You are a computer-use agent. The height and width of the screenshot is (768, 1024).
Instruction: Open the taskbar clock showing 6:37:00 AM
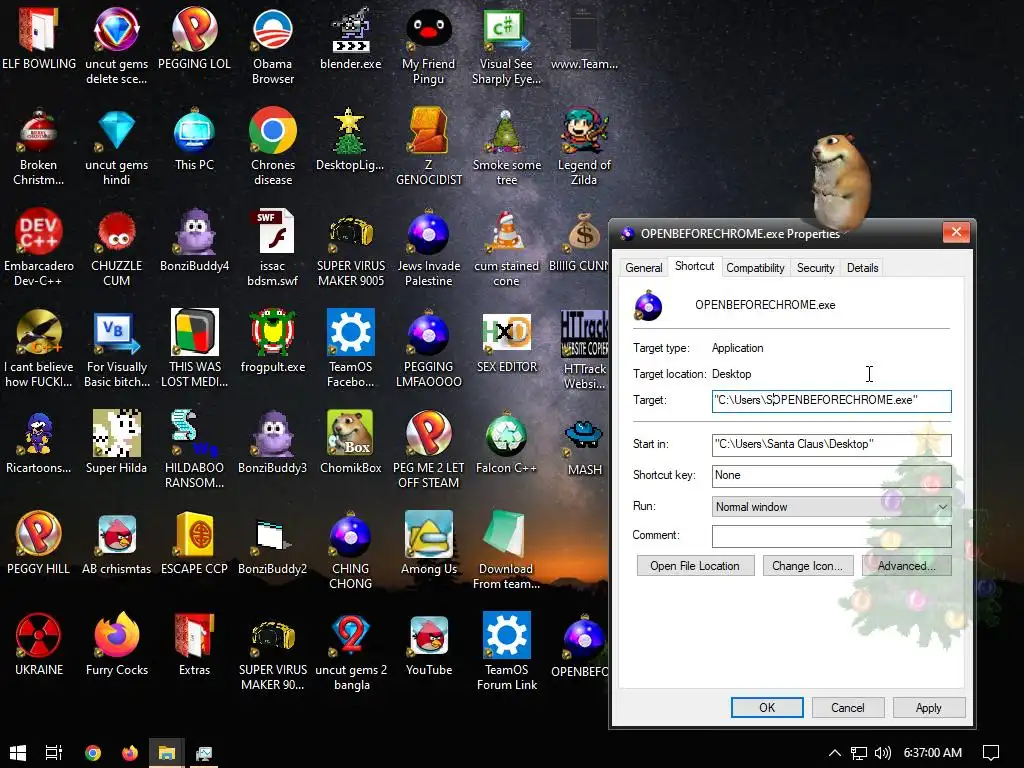pos(933,753)
